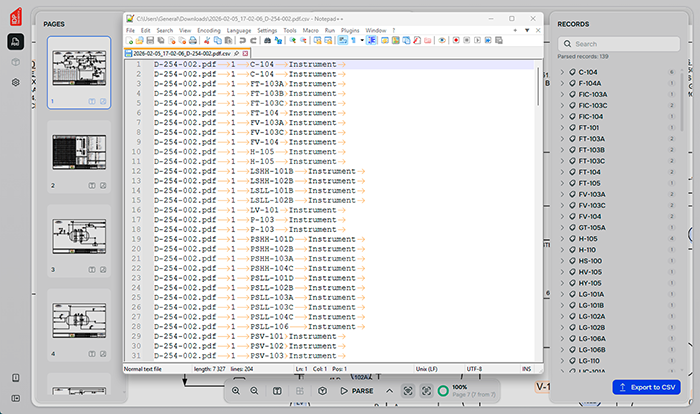Click the Cut scissors icon

pos(207,41)
